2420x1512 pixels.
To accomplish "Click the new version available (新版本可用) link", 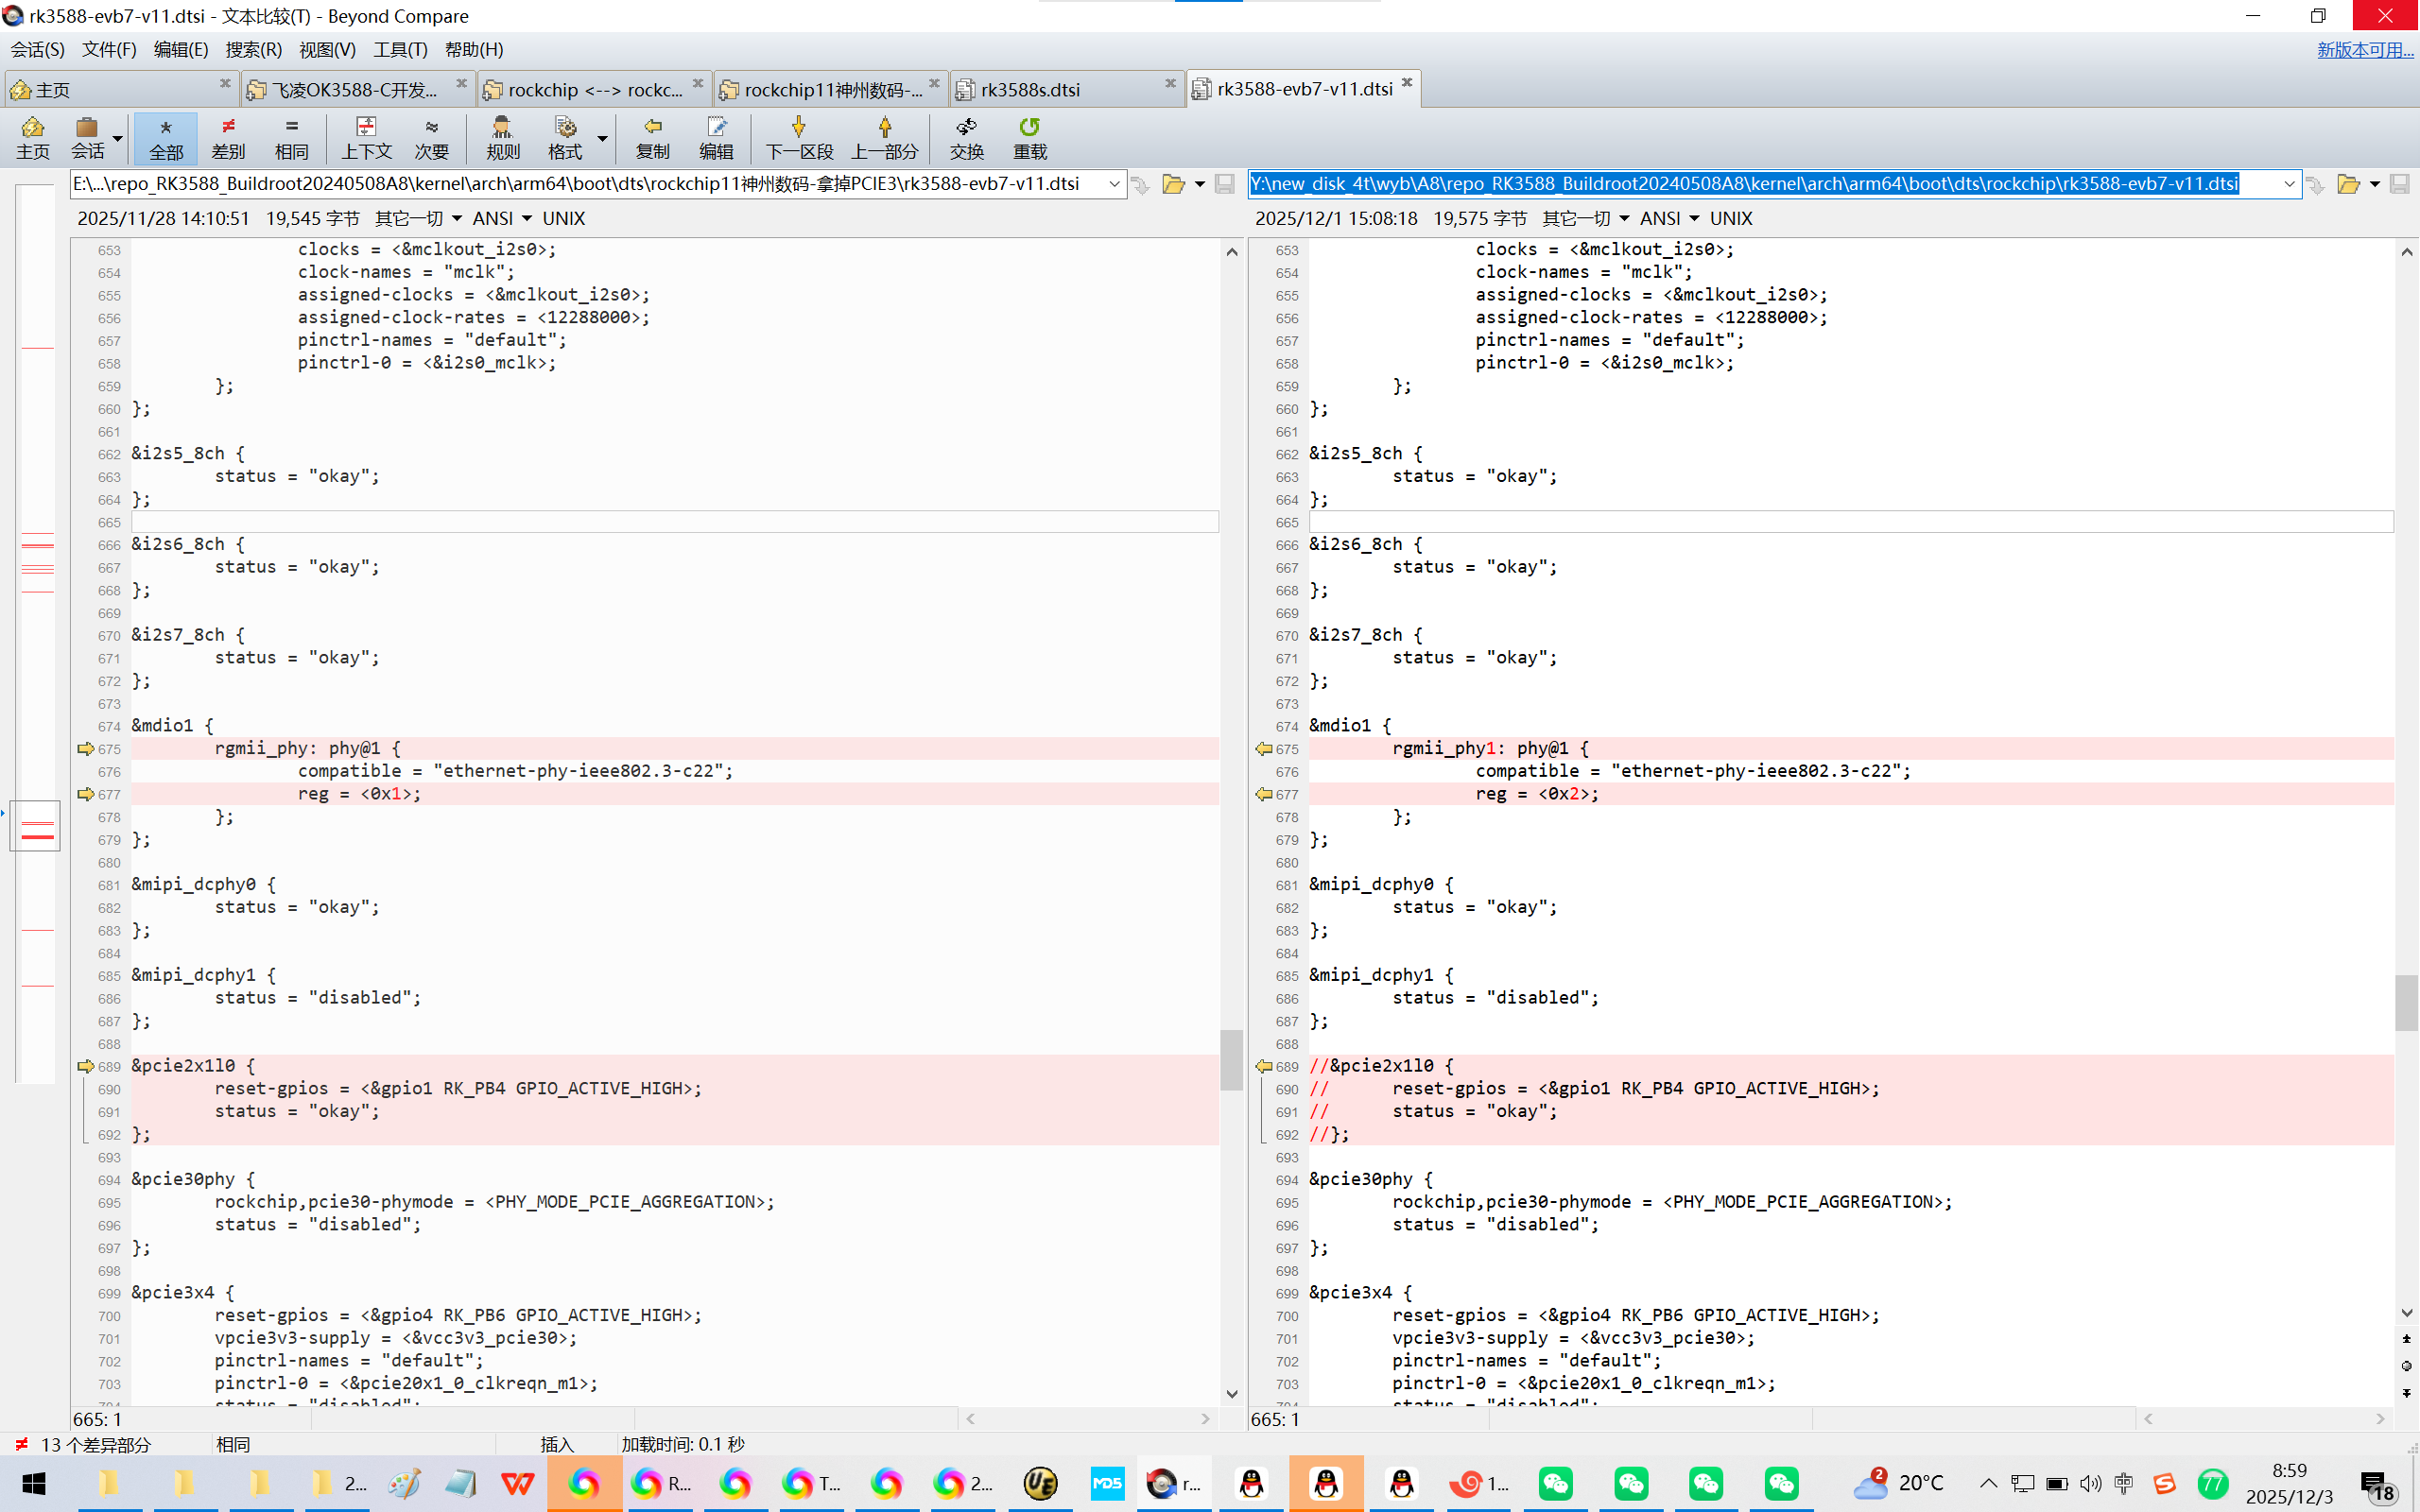I will point(2364,50).
